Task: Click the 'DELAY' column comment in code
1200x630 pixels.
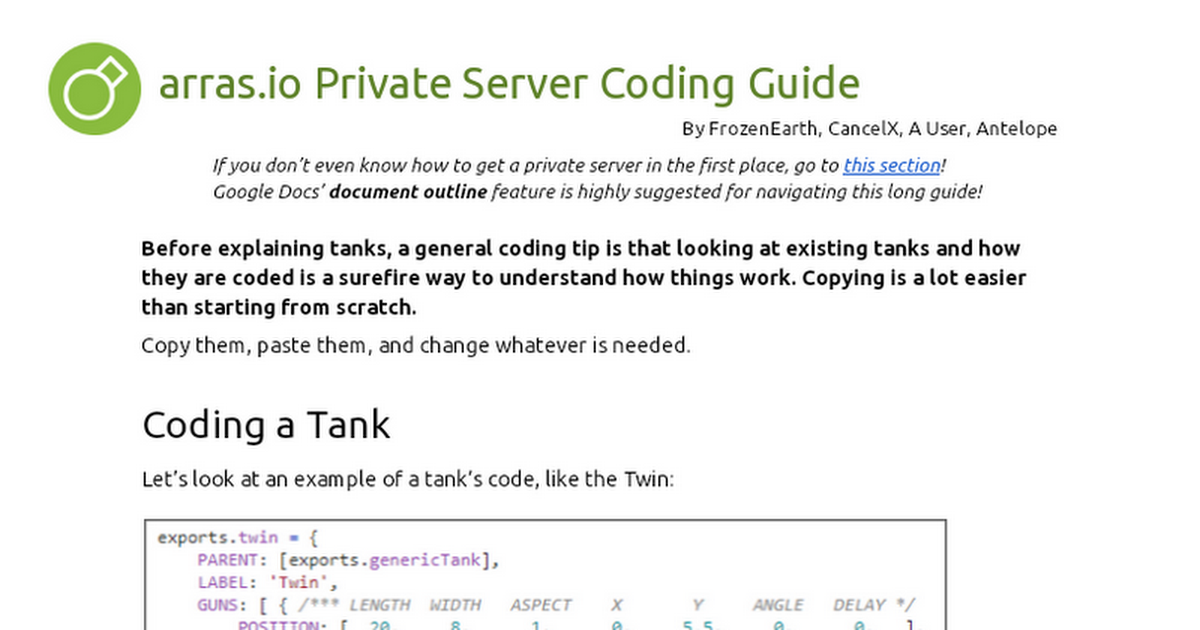Action: click(x=859, y=605)
